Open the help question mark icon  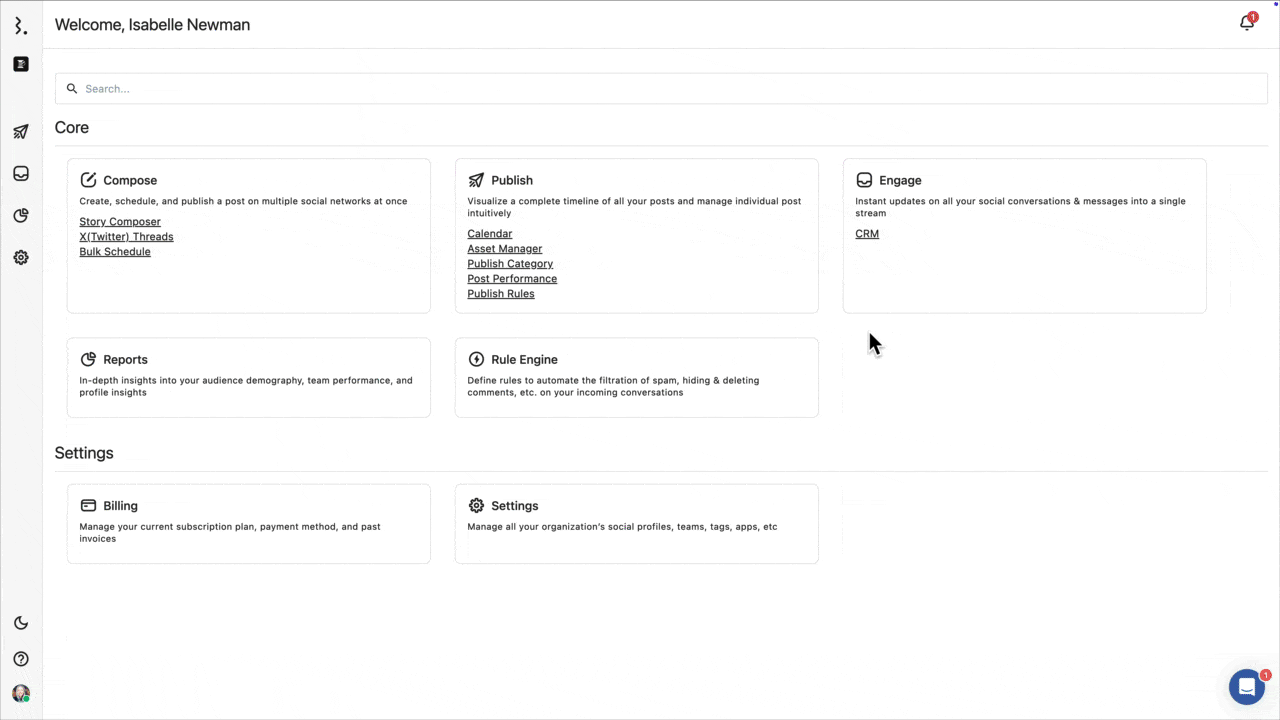[21, 659]
